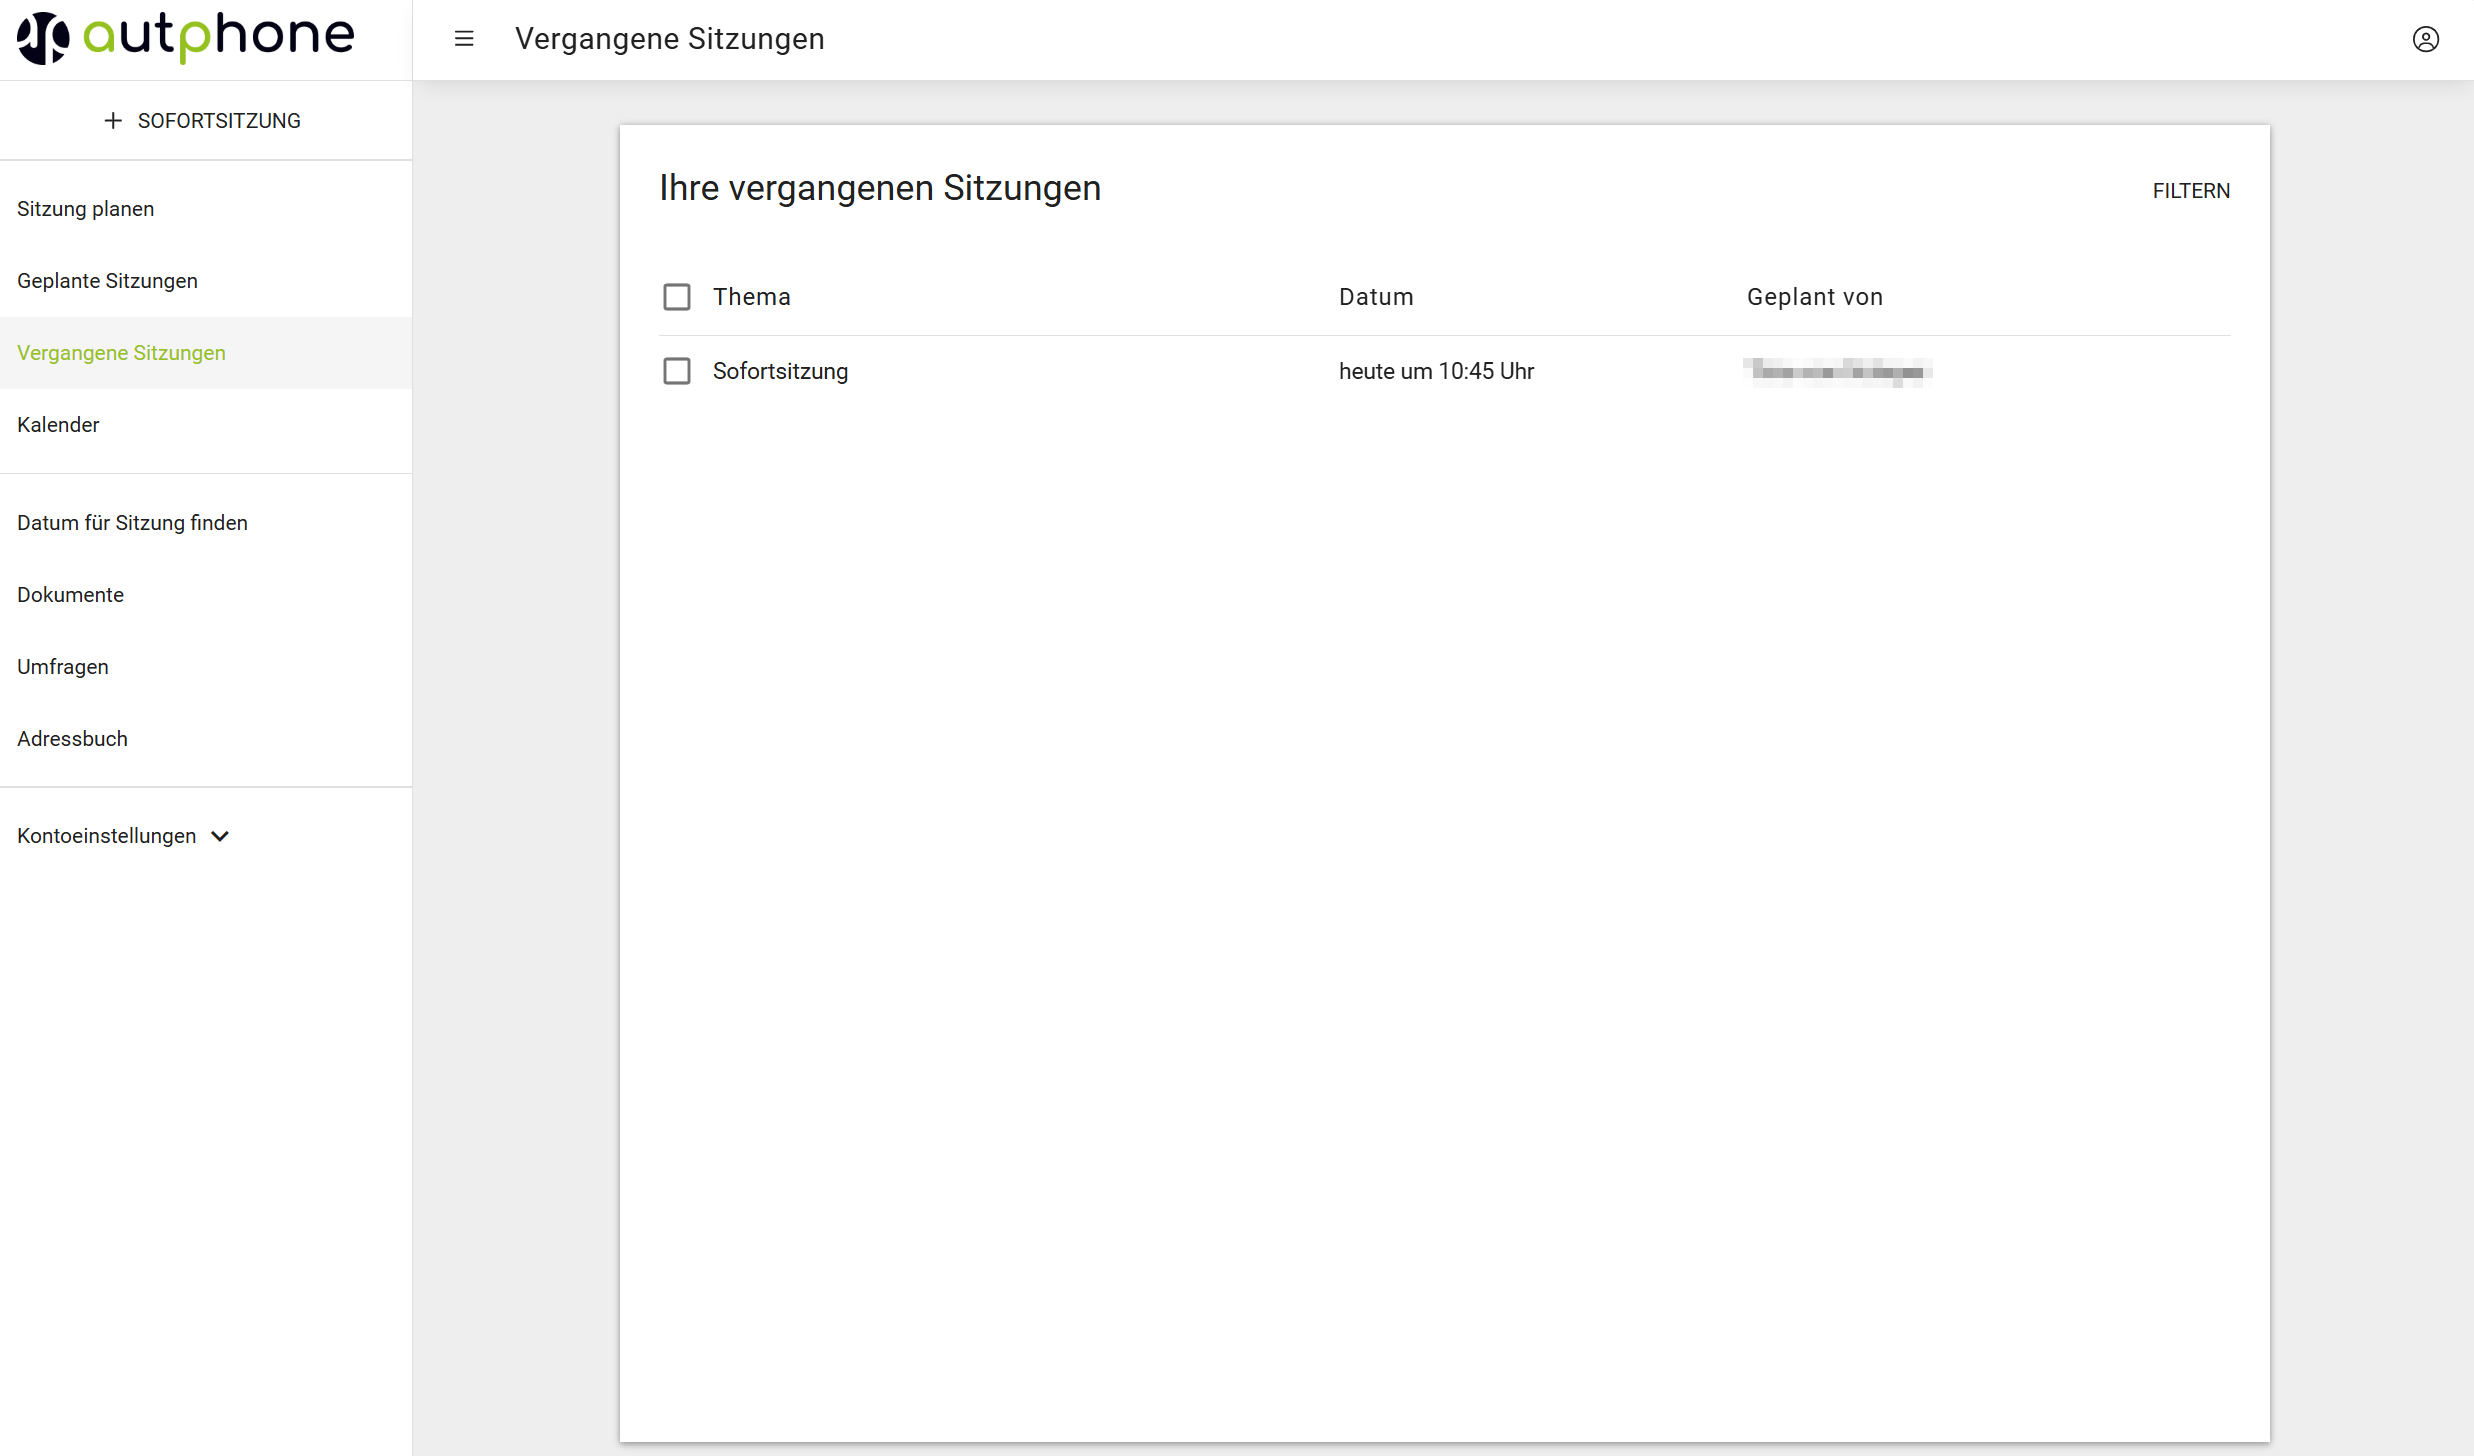Click the FILTERN button
This screenshot has height=1456, width=2474.
coord(2190,191)
